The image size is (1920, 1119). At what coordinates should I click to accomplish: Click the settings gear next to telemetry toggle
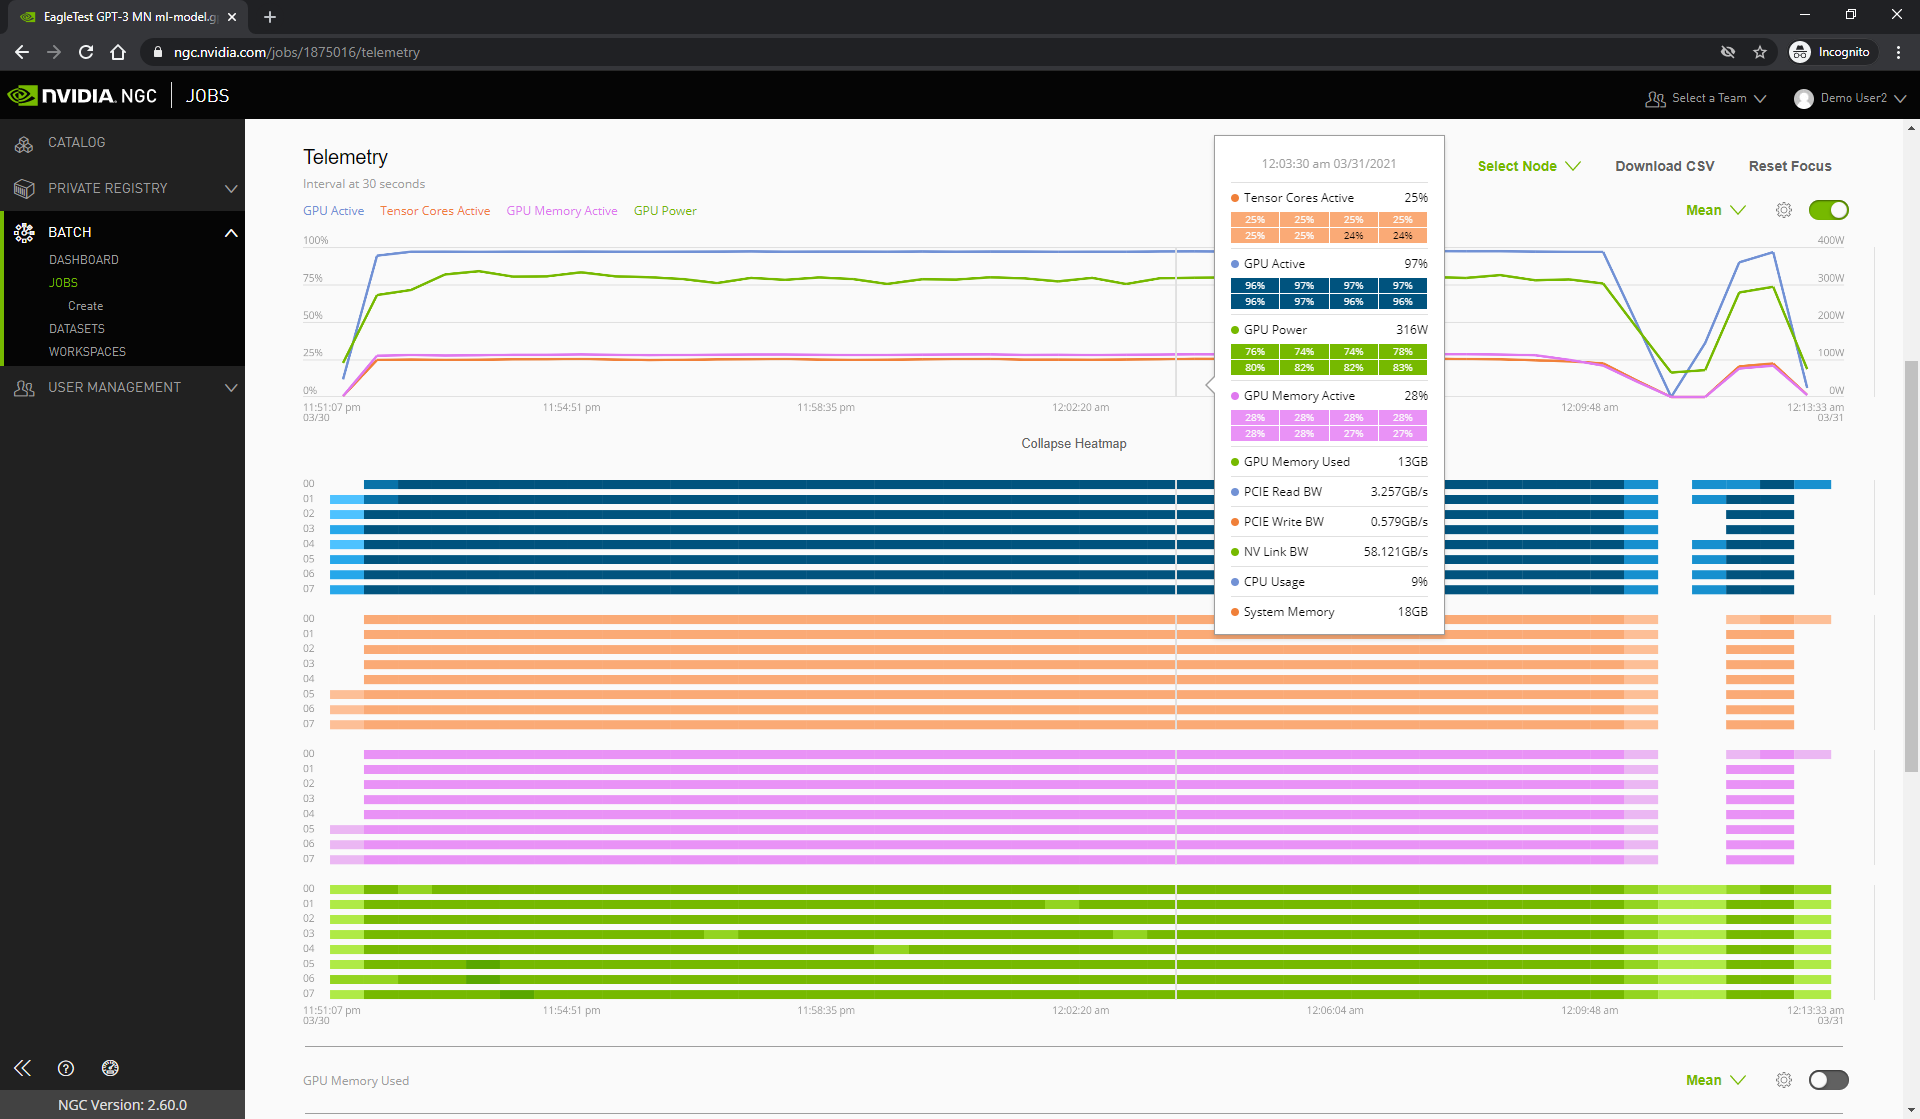click(1783, 210)
